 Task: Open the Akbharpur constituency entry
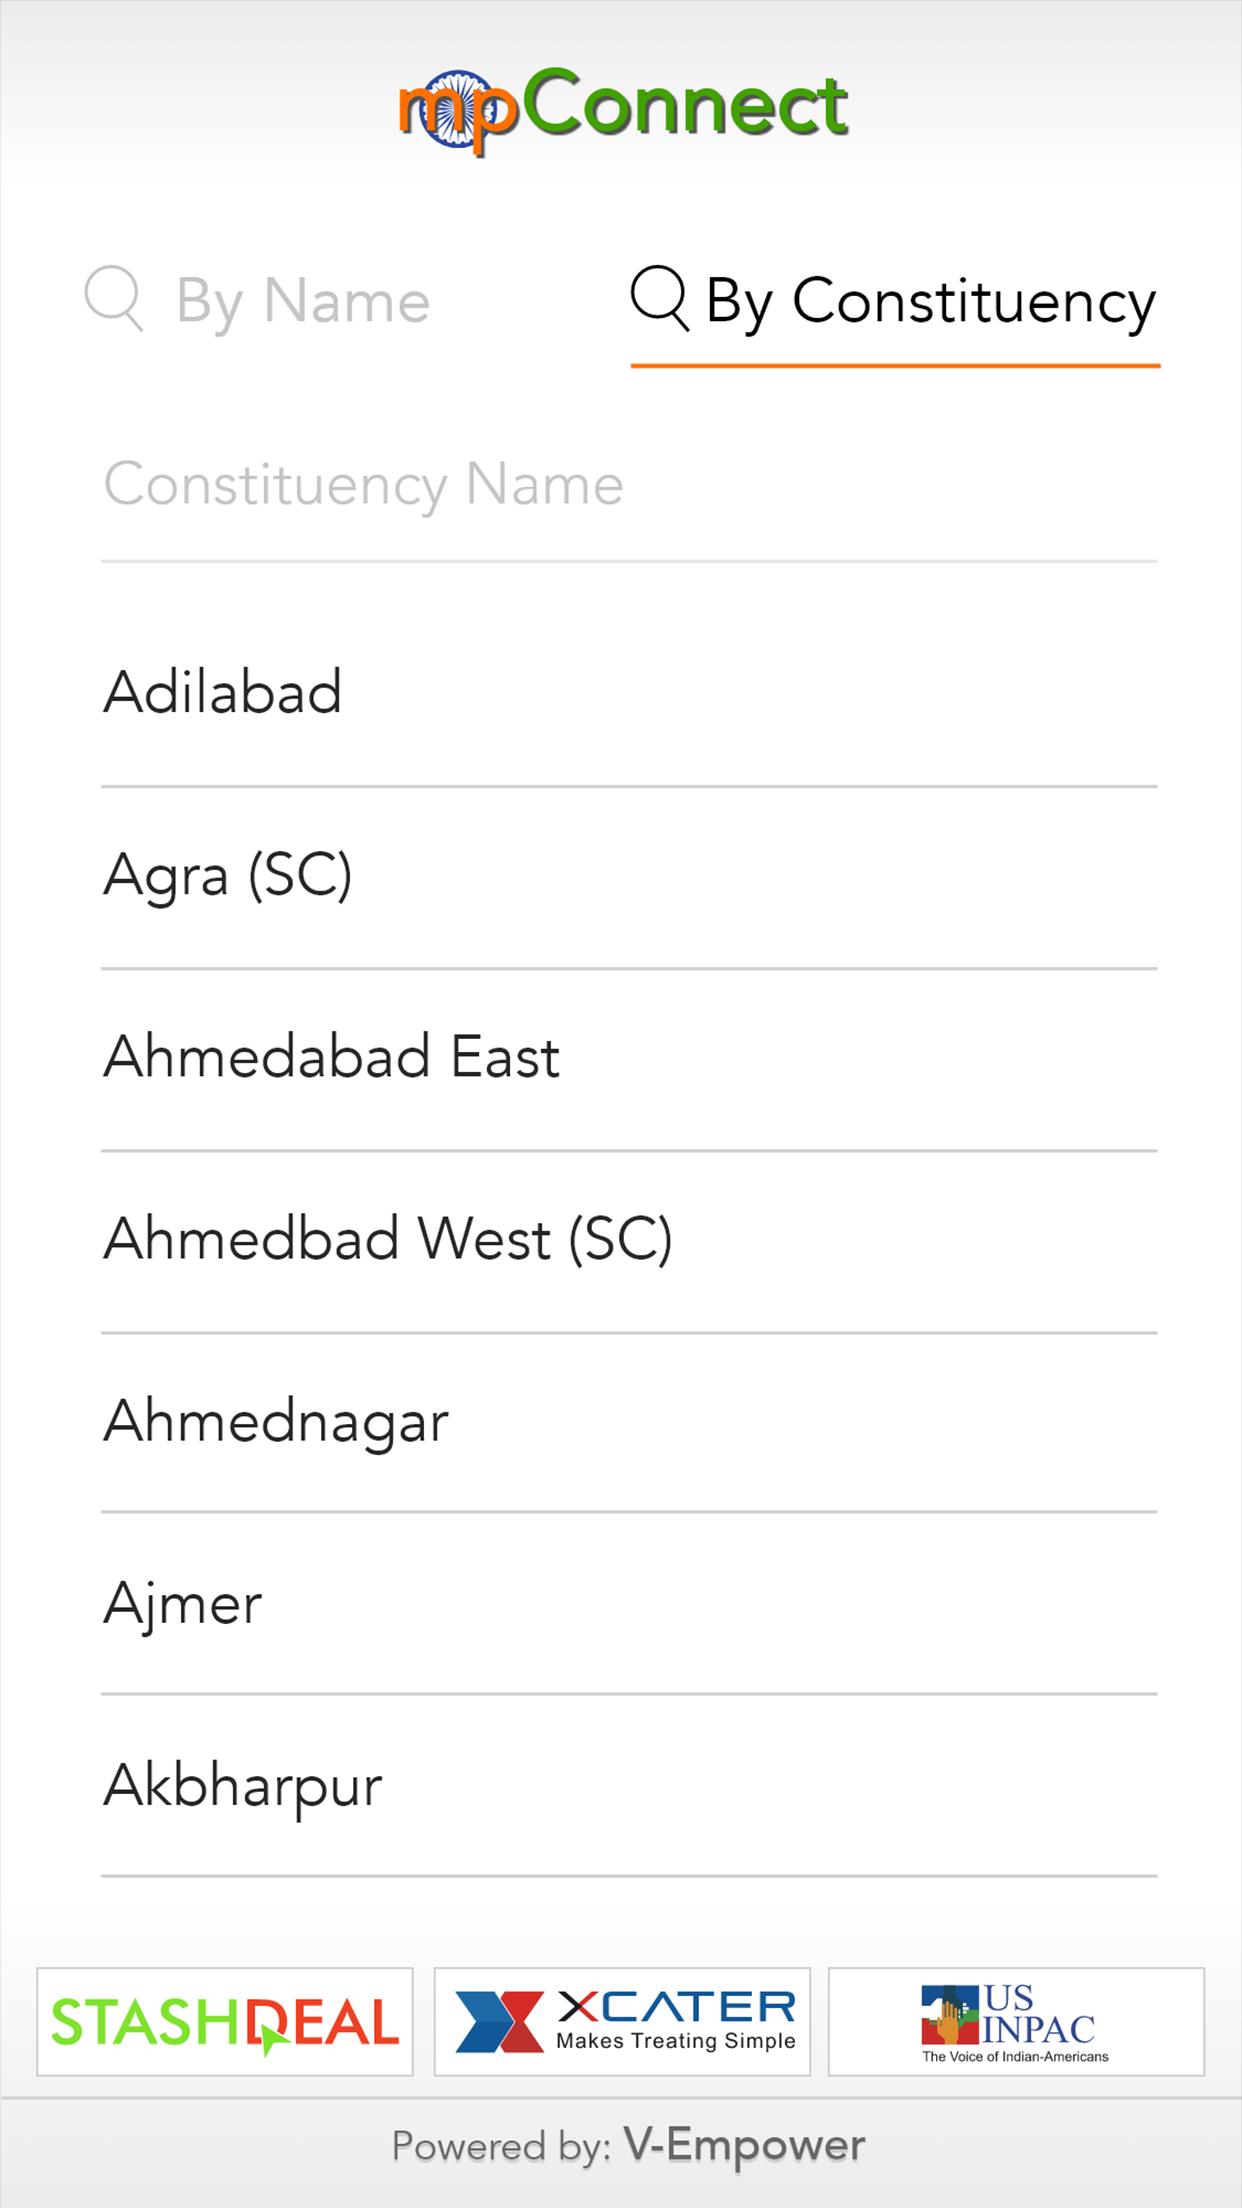pos(628,1785)
